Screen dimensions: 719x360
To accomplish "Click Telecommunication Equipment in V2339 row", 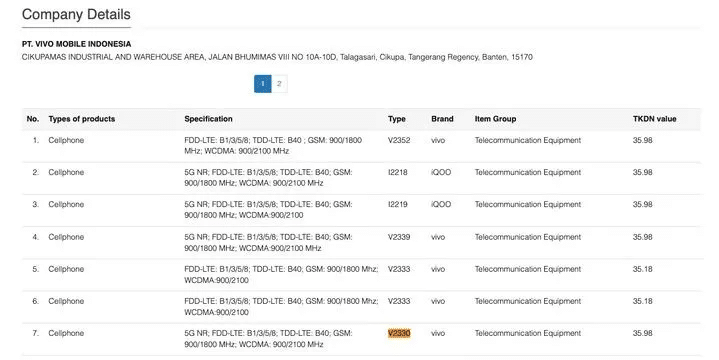I will click(x=528, y=237).
